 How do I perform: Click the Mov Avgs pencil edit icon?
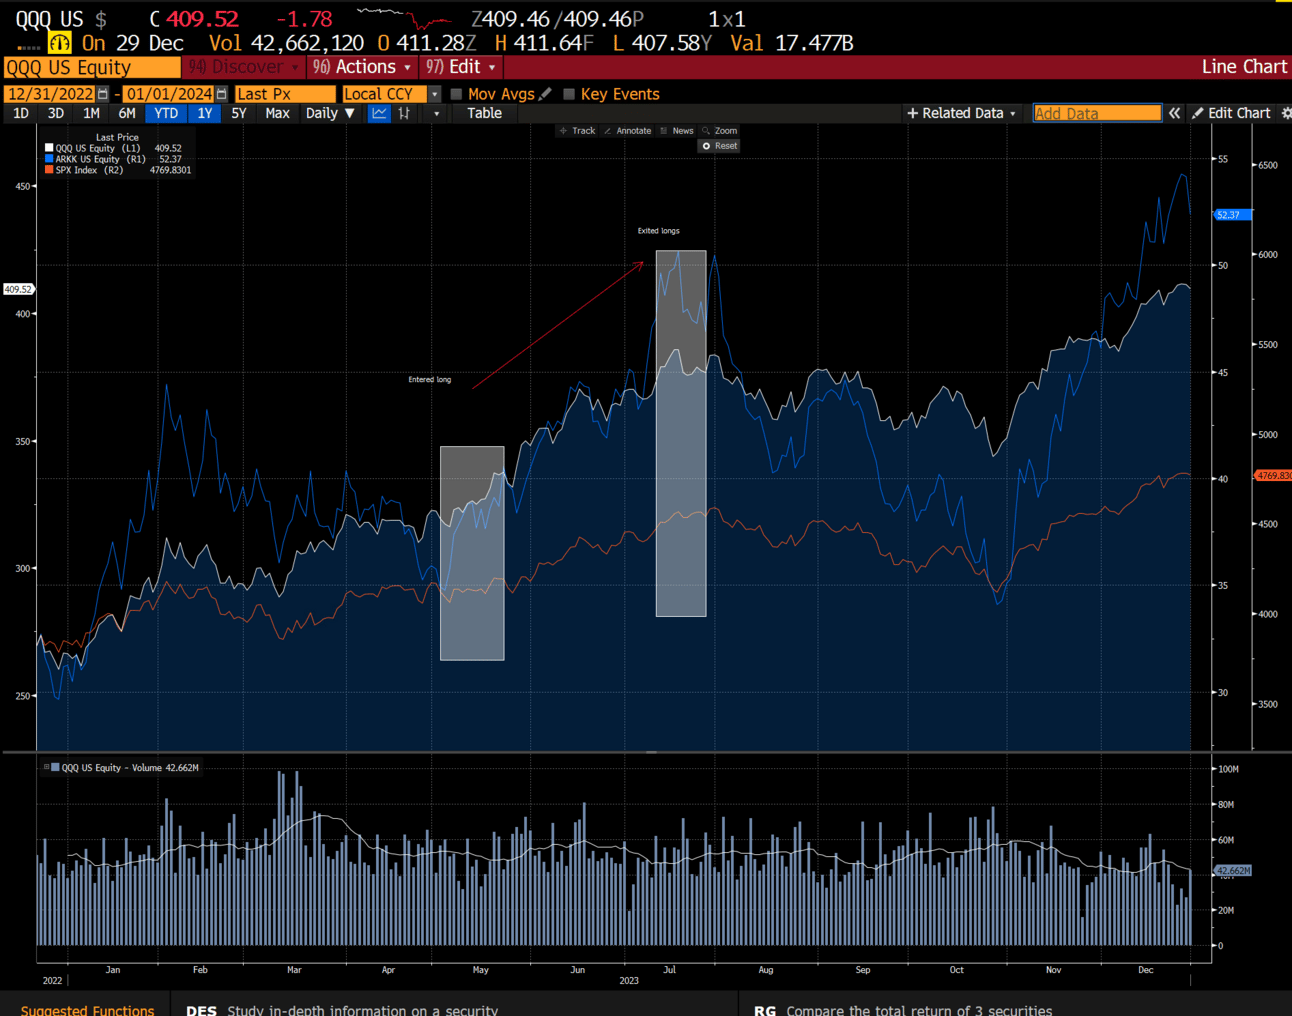coord(545,94)
